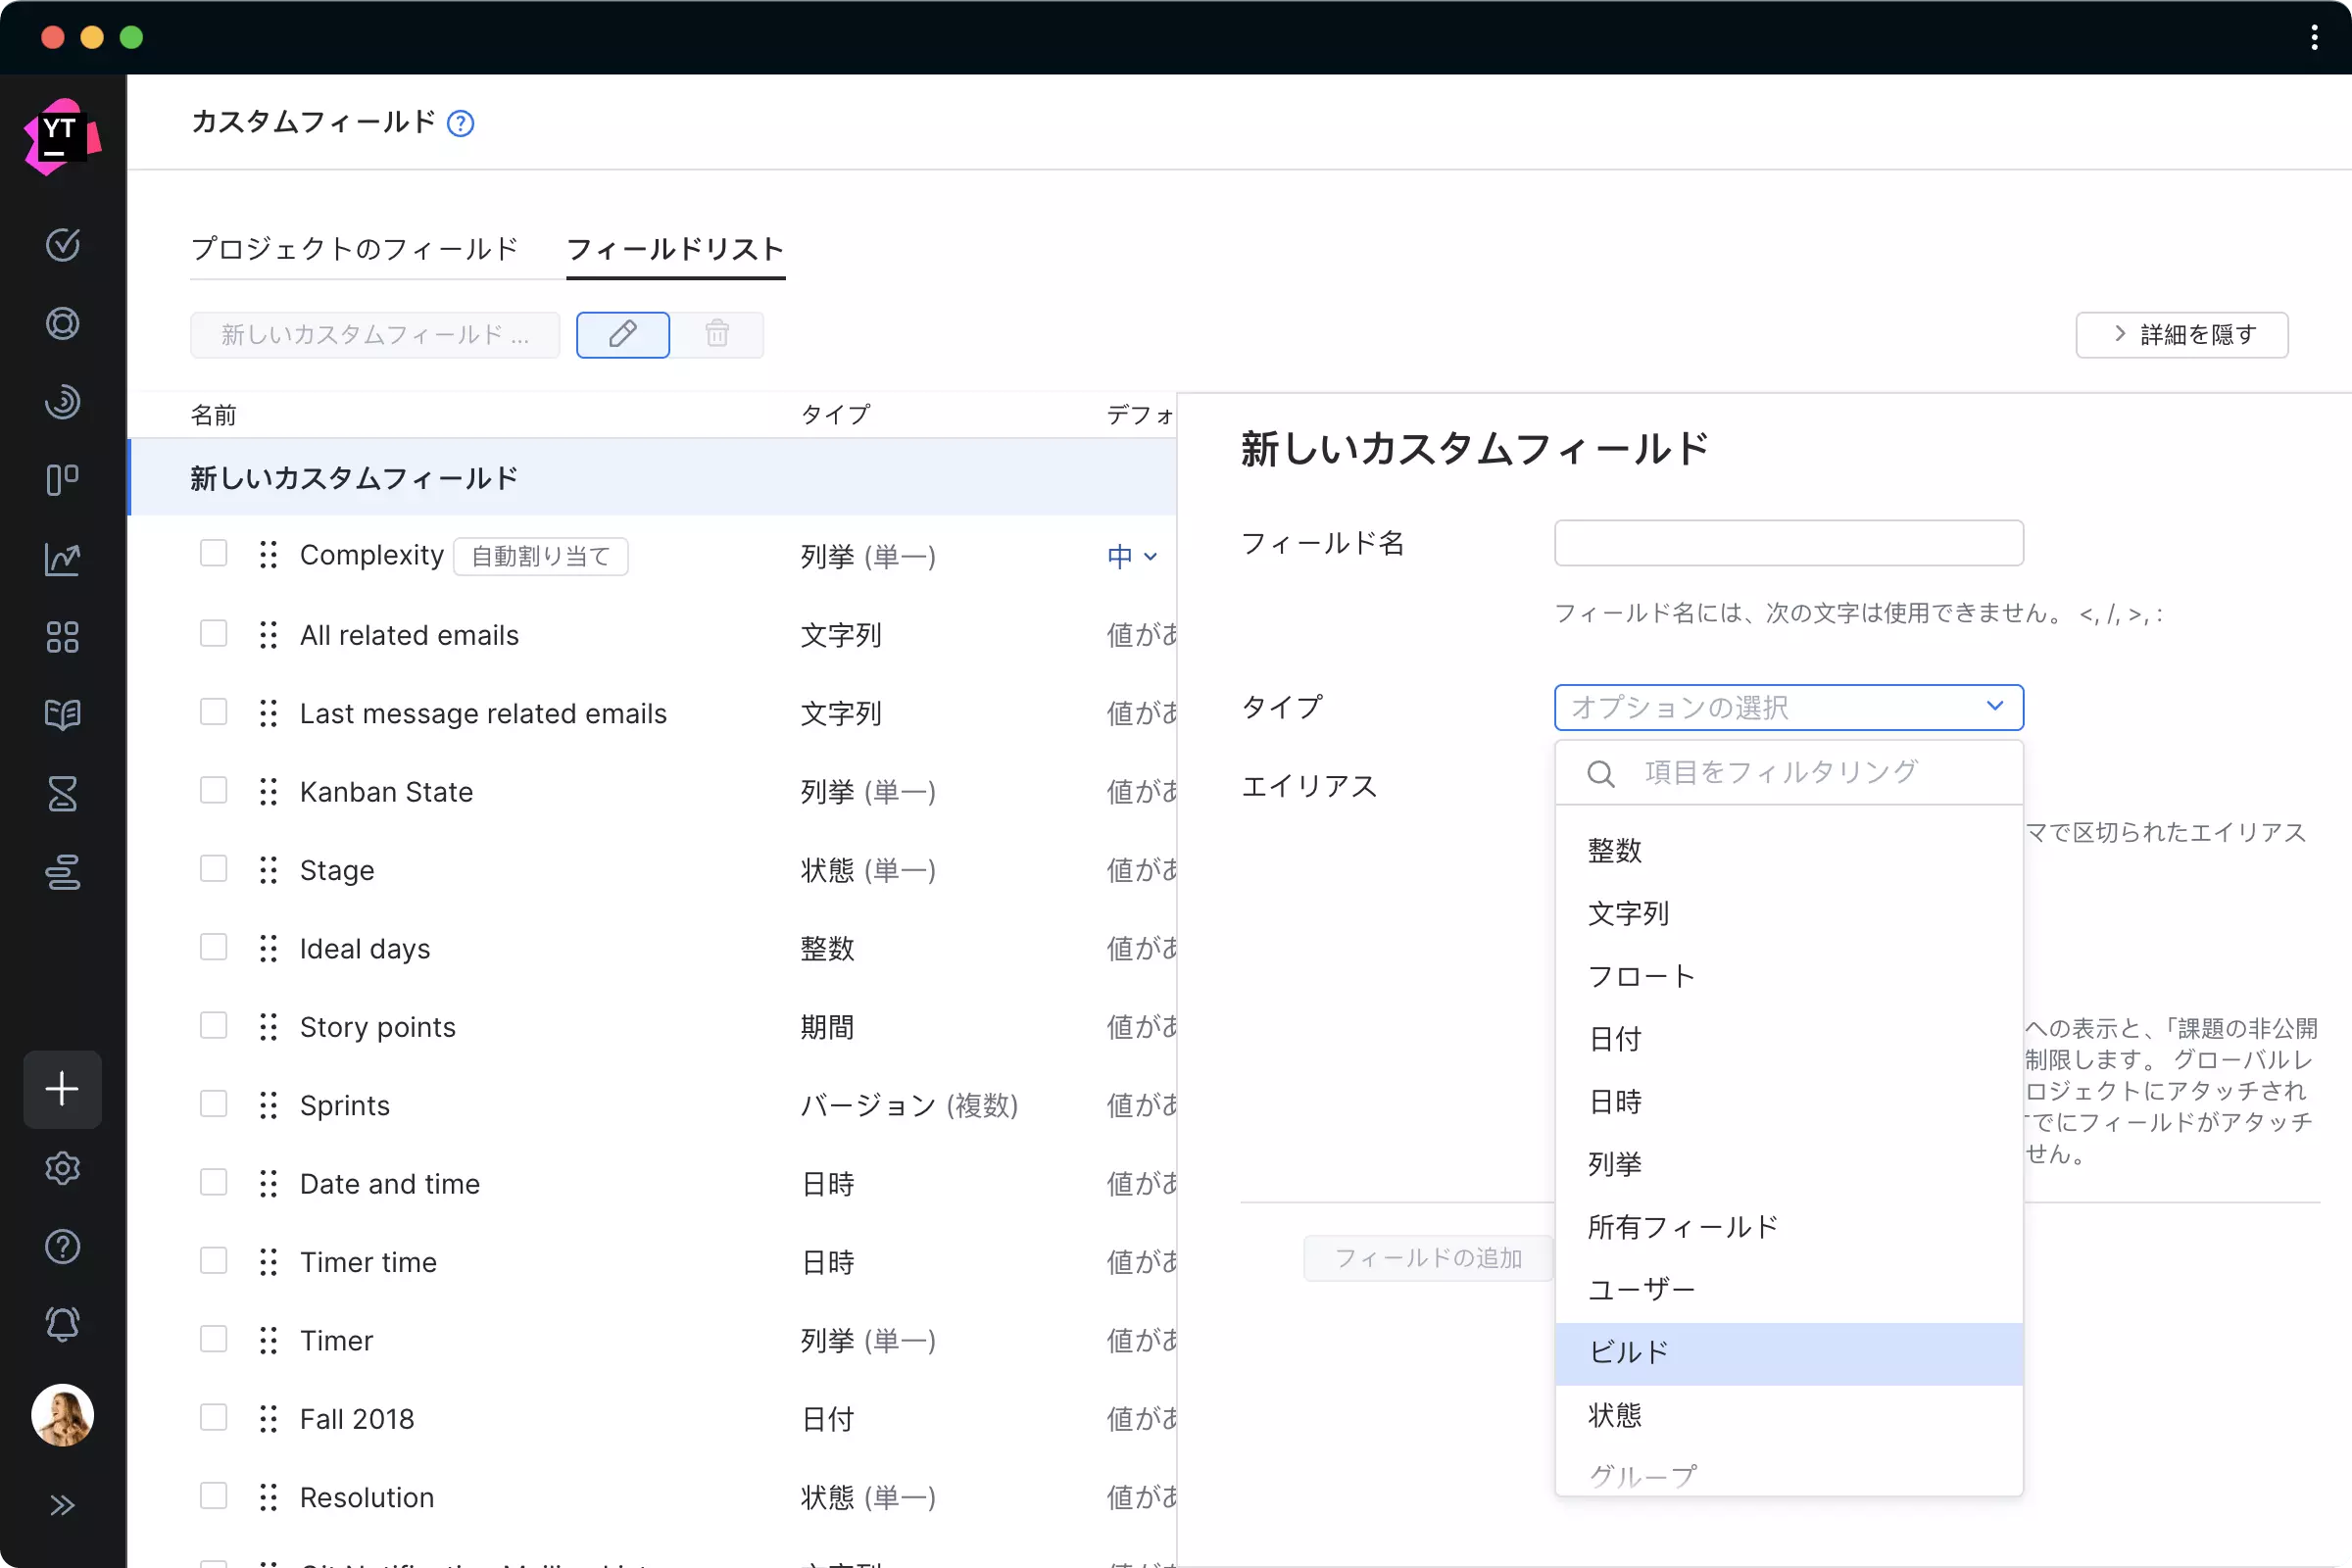Image resolution: width=2352 pixels, height=1568 pixels.
Task: Click the 詳細を隠す button
Action: click(x=2181, y=335)
